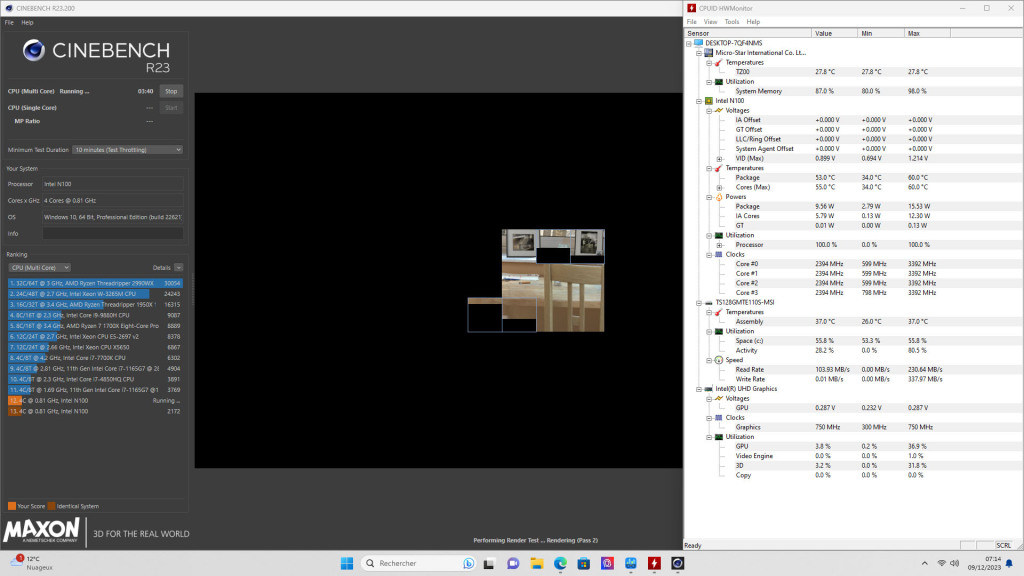Select the TZ00 temperature row
This screenshot has height=576, width=1024.
(x=854, y=72)
